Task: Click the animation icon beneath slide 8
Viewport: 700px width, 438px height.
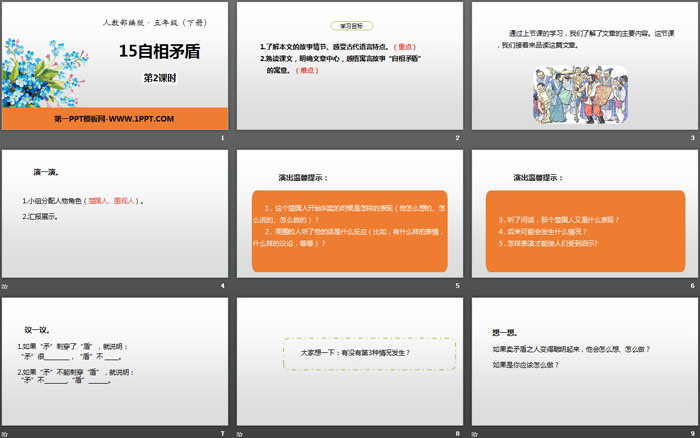Action: click(x=240, y=432)
